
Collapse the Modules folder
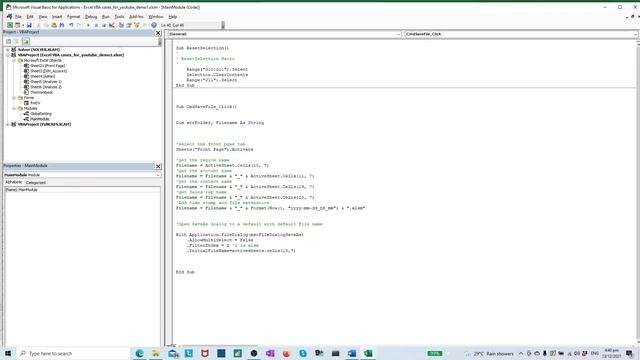14,109
